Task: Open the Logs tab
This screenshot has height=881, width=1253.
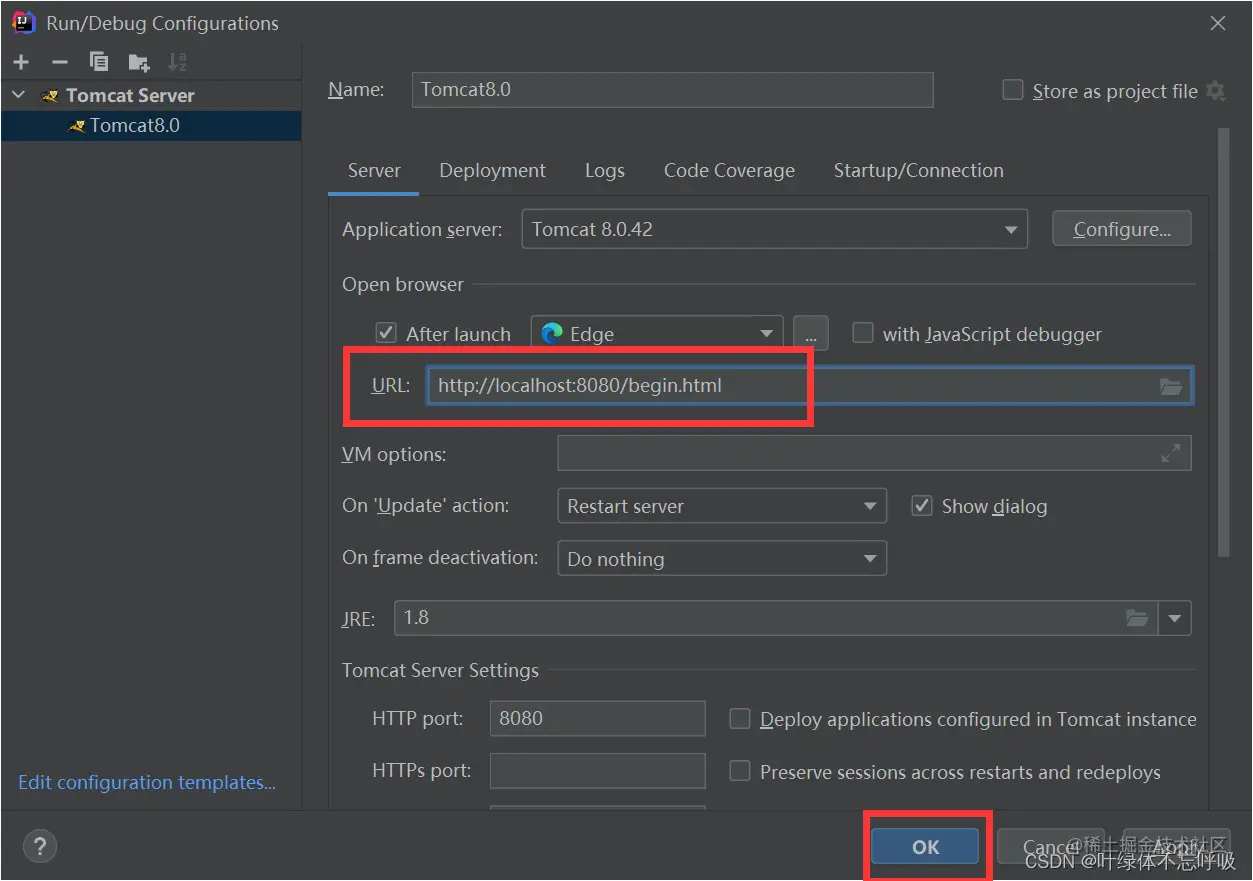Action: [605, 170]
